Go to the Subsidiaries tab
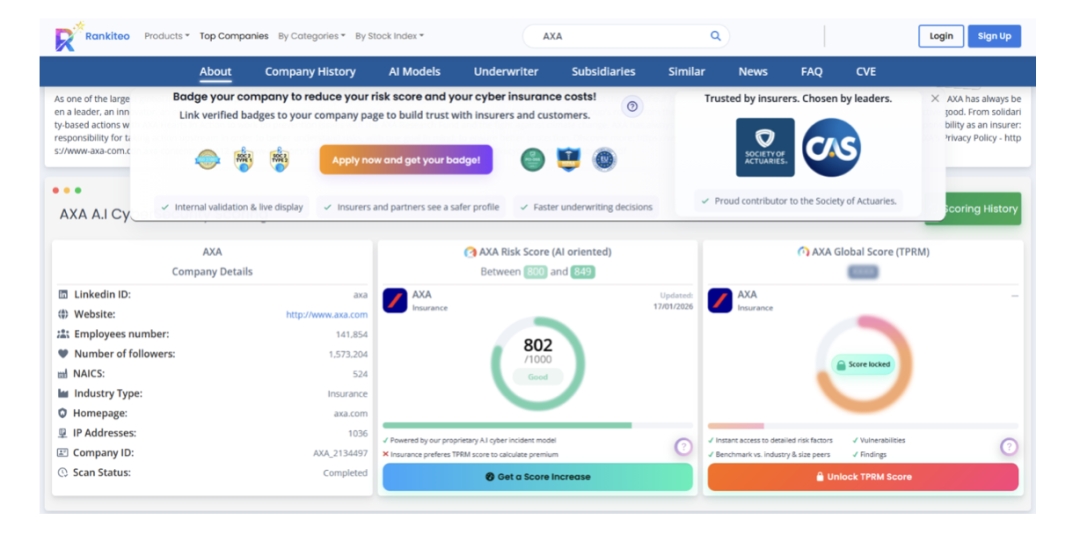The height and width of the screenshot is (535, 1080). 603,72
